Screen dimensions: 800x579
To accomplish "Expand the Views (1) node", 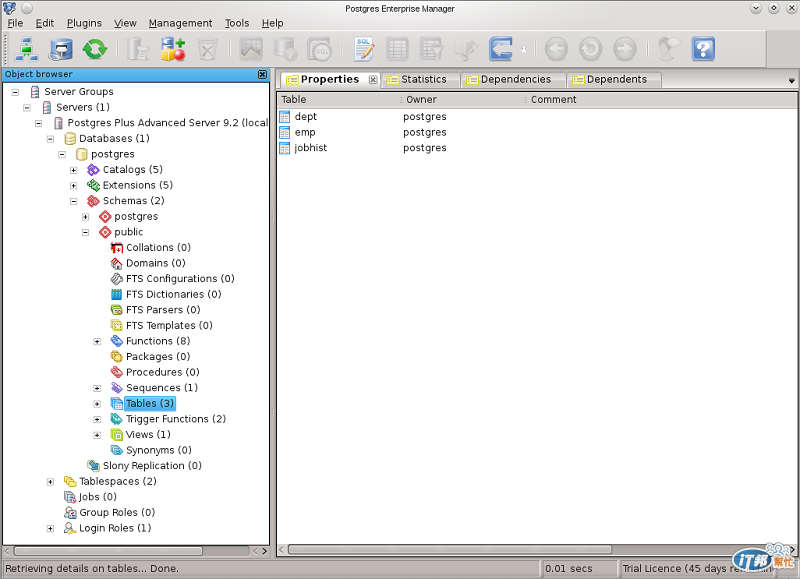I will [97, 436].
